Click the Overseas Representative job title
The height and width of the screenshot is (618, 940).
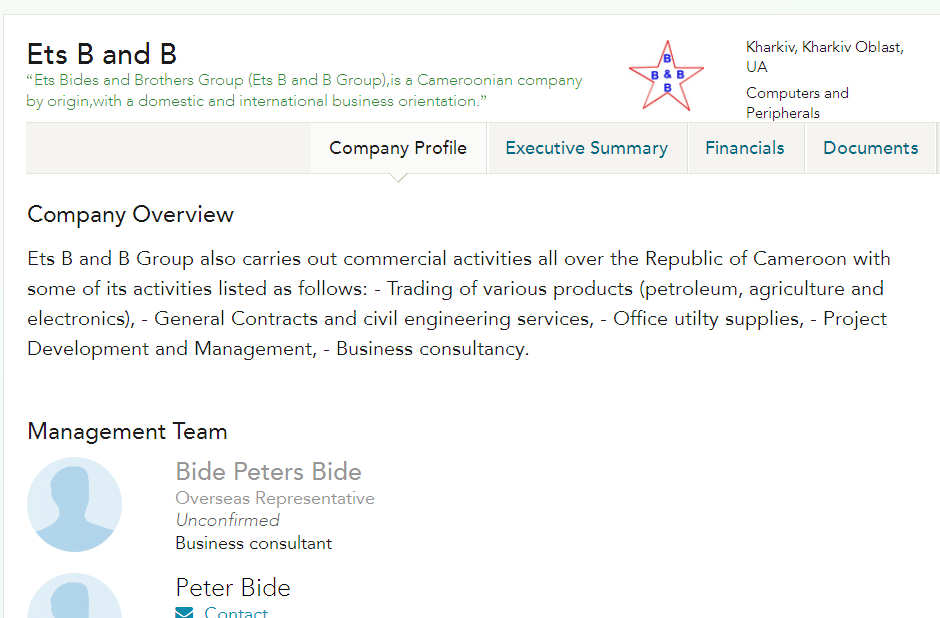click(275, 498)
